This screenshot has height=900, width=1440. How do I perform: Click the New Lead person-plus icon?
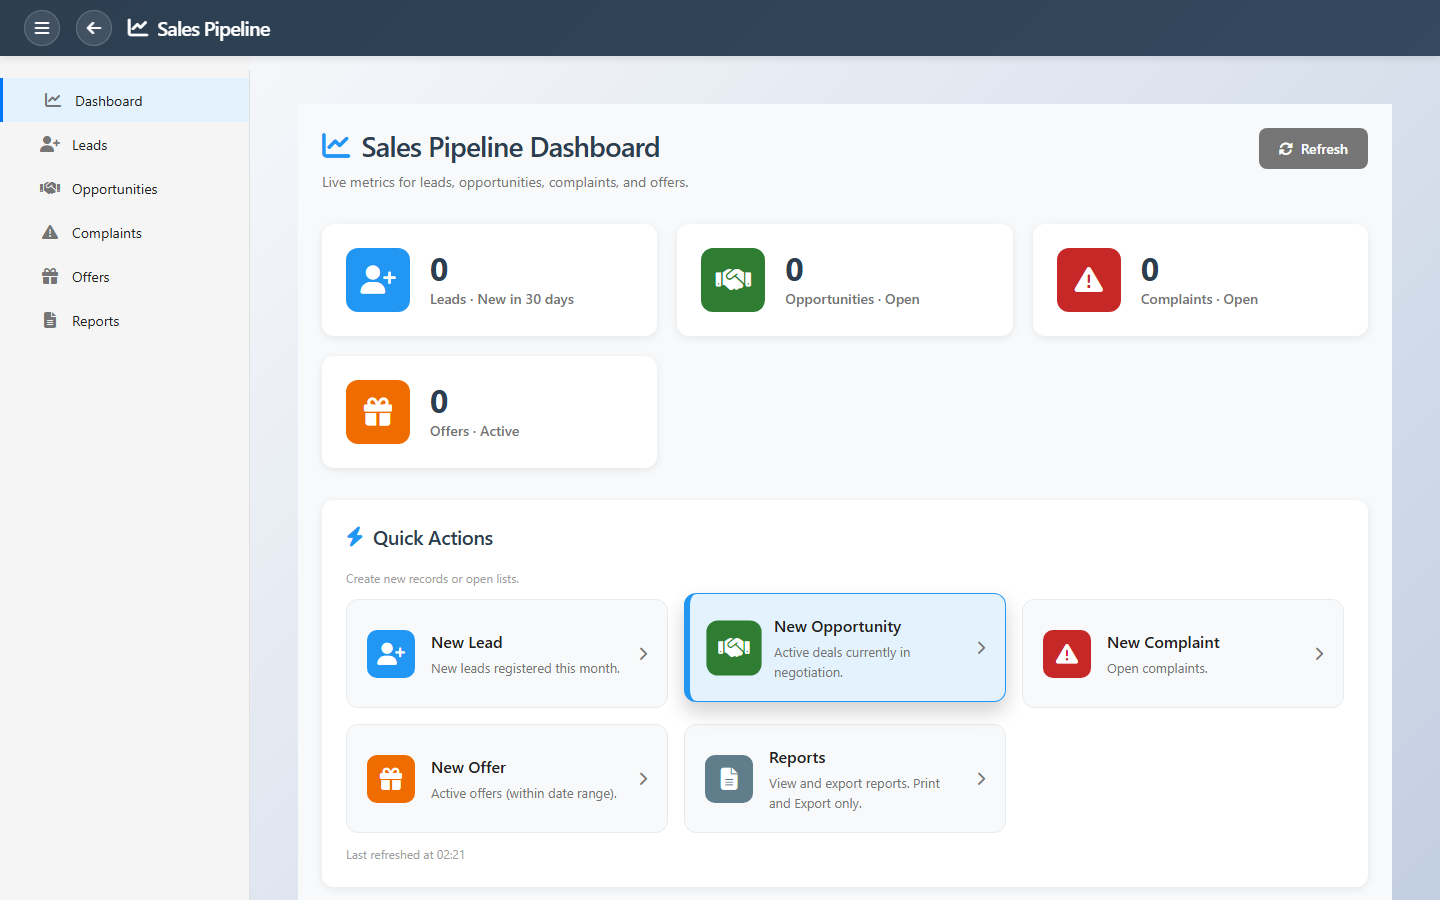(x=391, y=654)
